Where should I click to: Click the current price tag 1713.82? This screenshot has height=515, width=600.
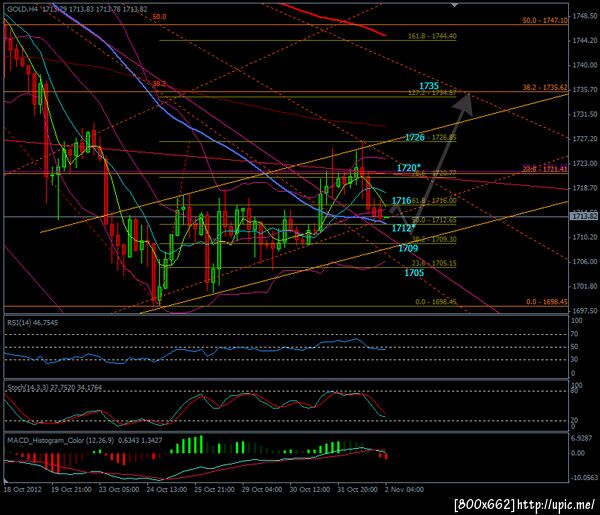584,217
